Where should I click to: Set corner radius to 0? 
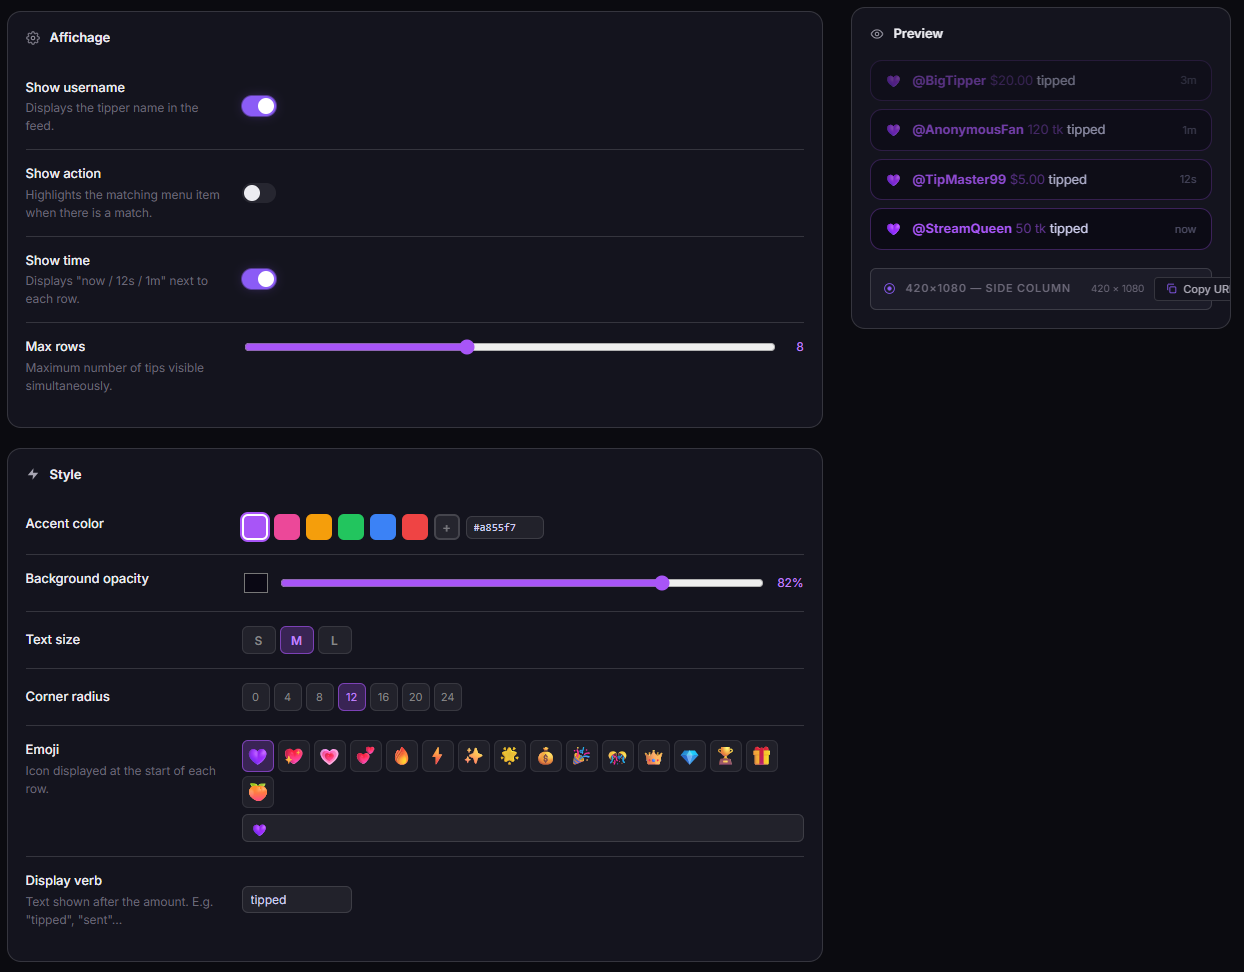pyautogui.click(x=256, y=697)
